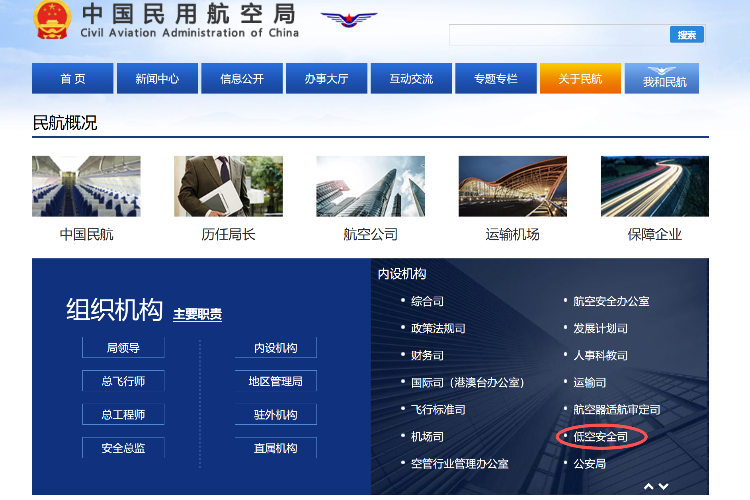Open the 航空安全办公室 link
750x500 pixels.
click(611, 301)
